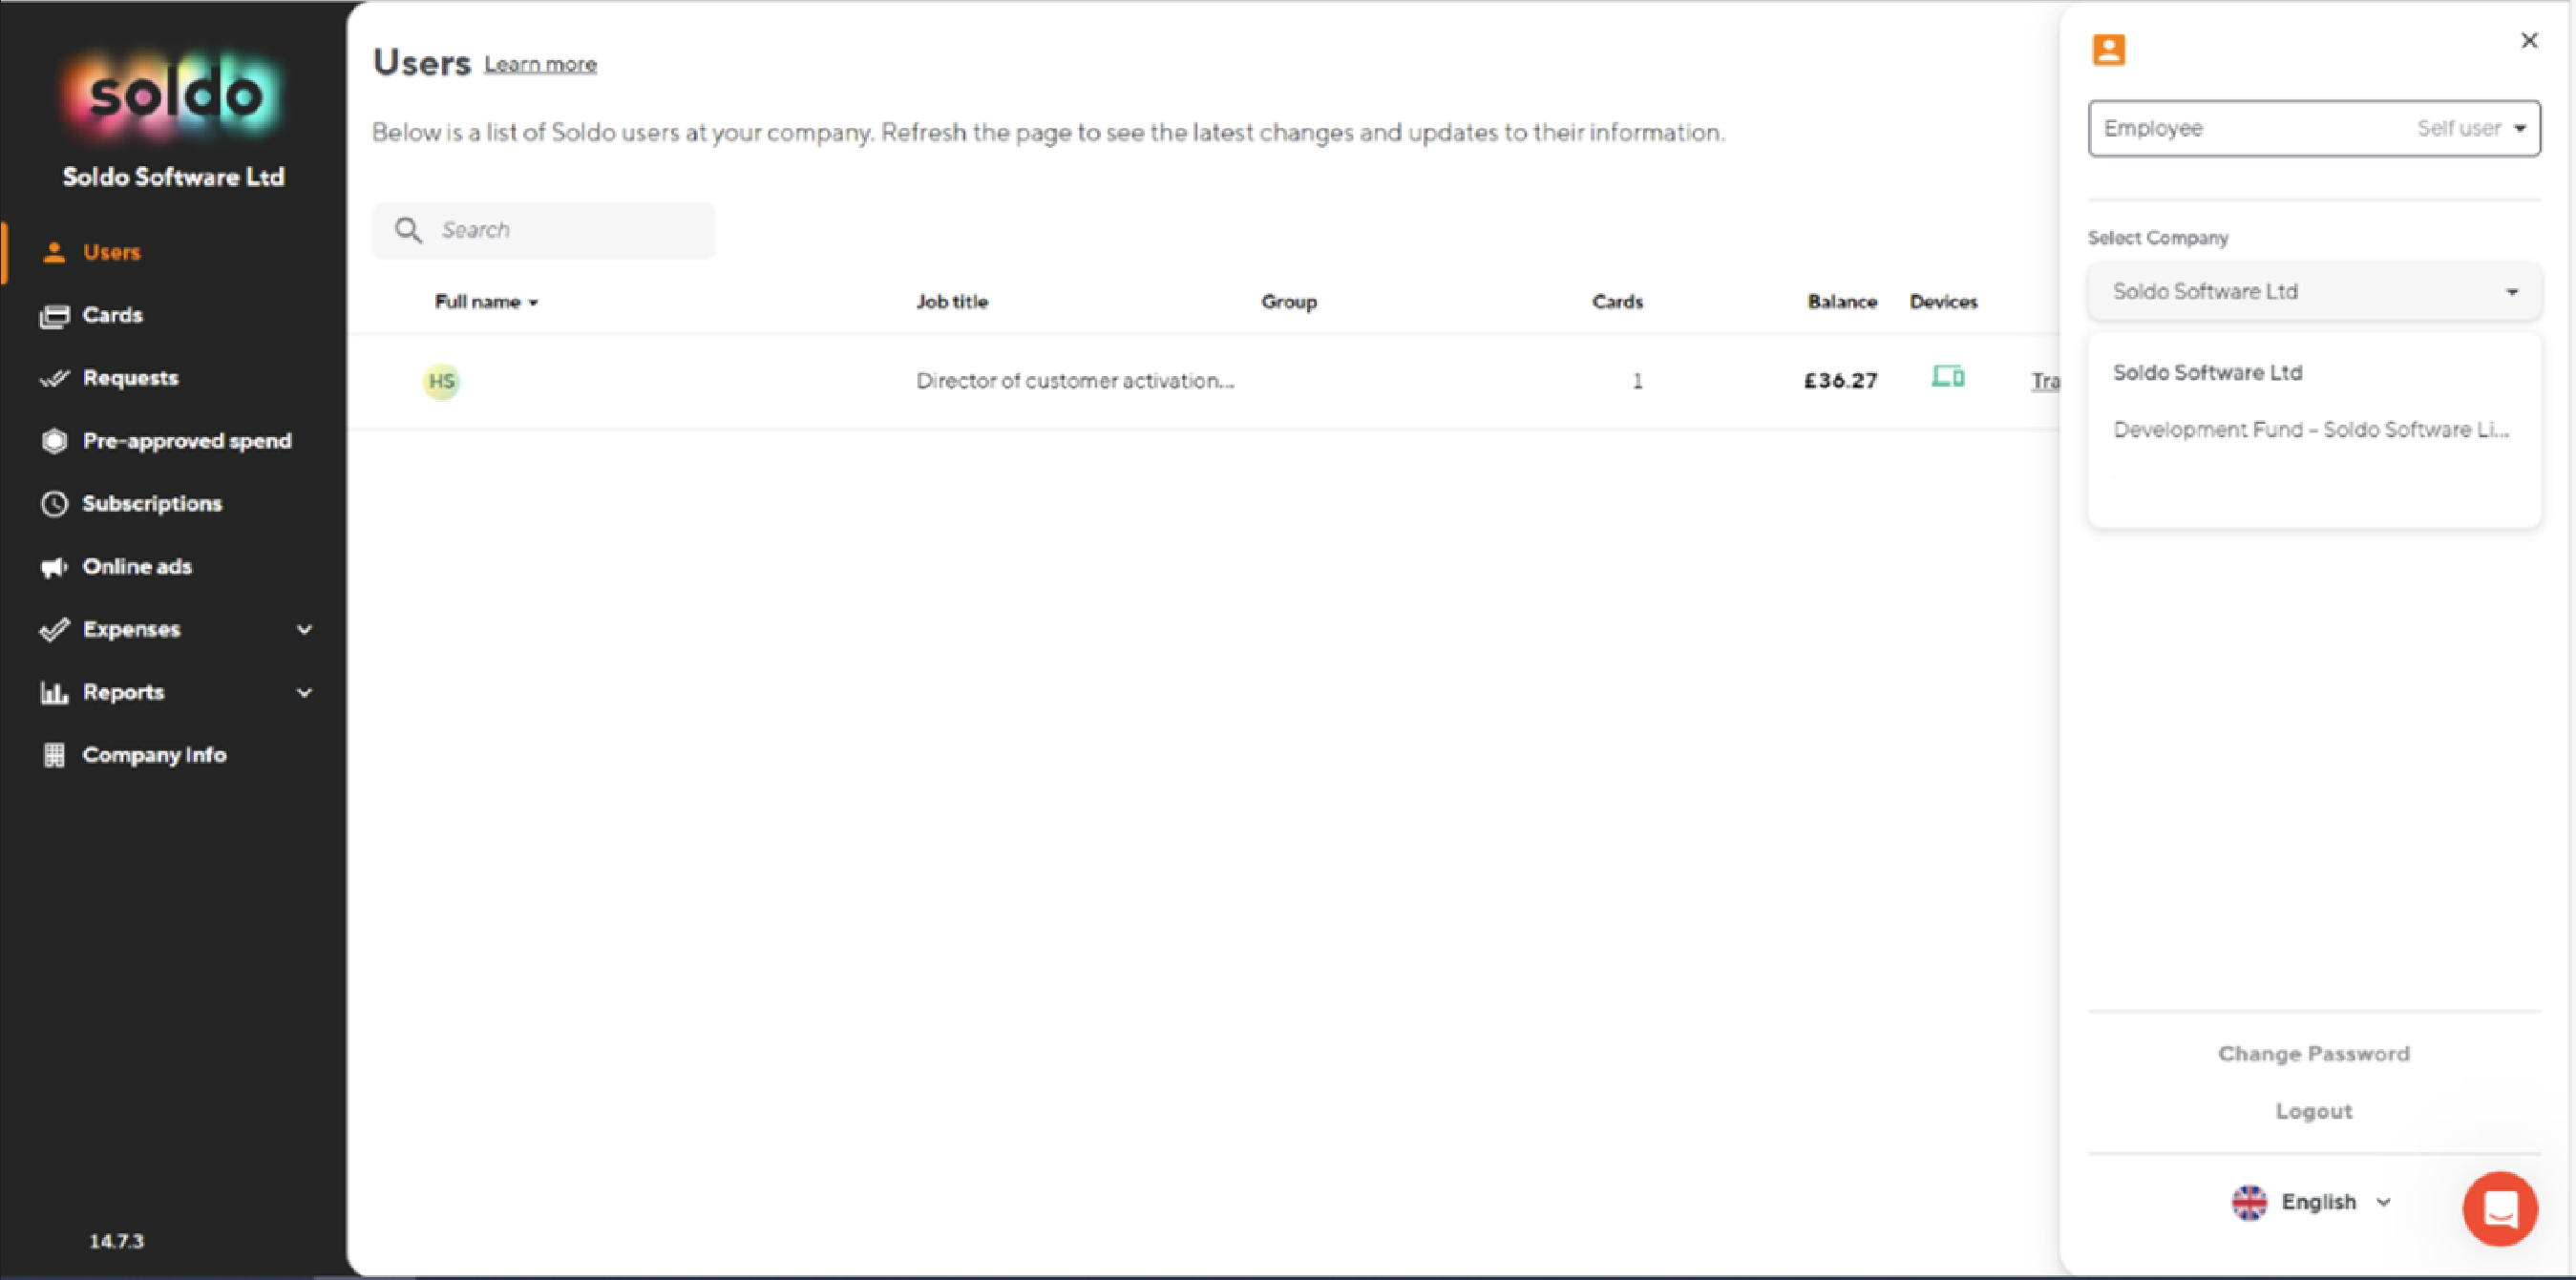Click the Reports bar chart icon
Screen dimensions: 2576x1280
[x=54, y=692]
